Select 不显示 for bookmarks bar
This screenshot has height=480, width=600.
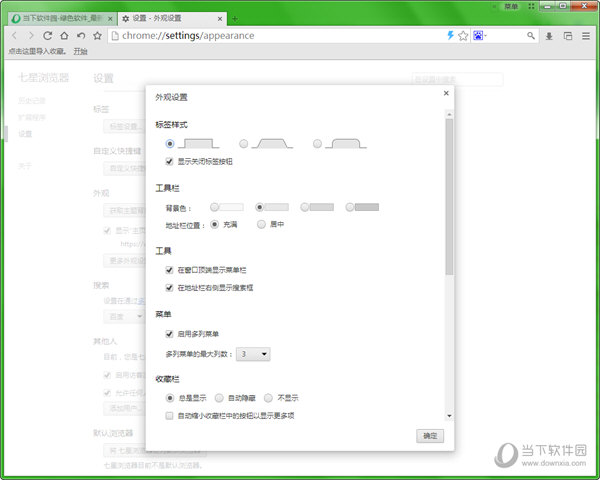[268, 398]
